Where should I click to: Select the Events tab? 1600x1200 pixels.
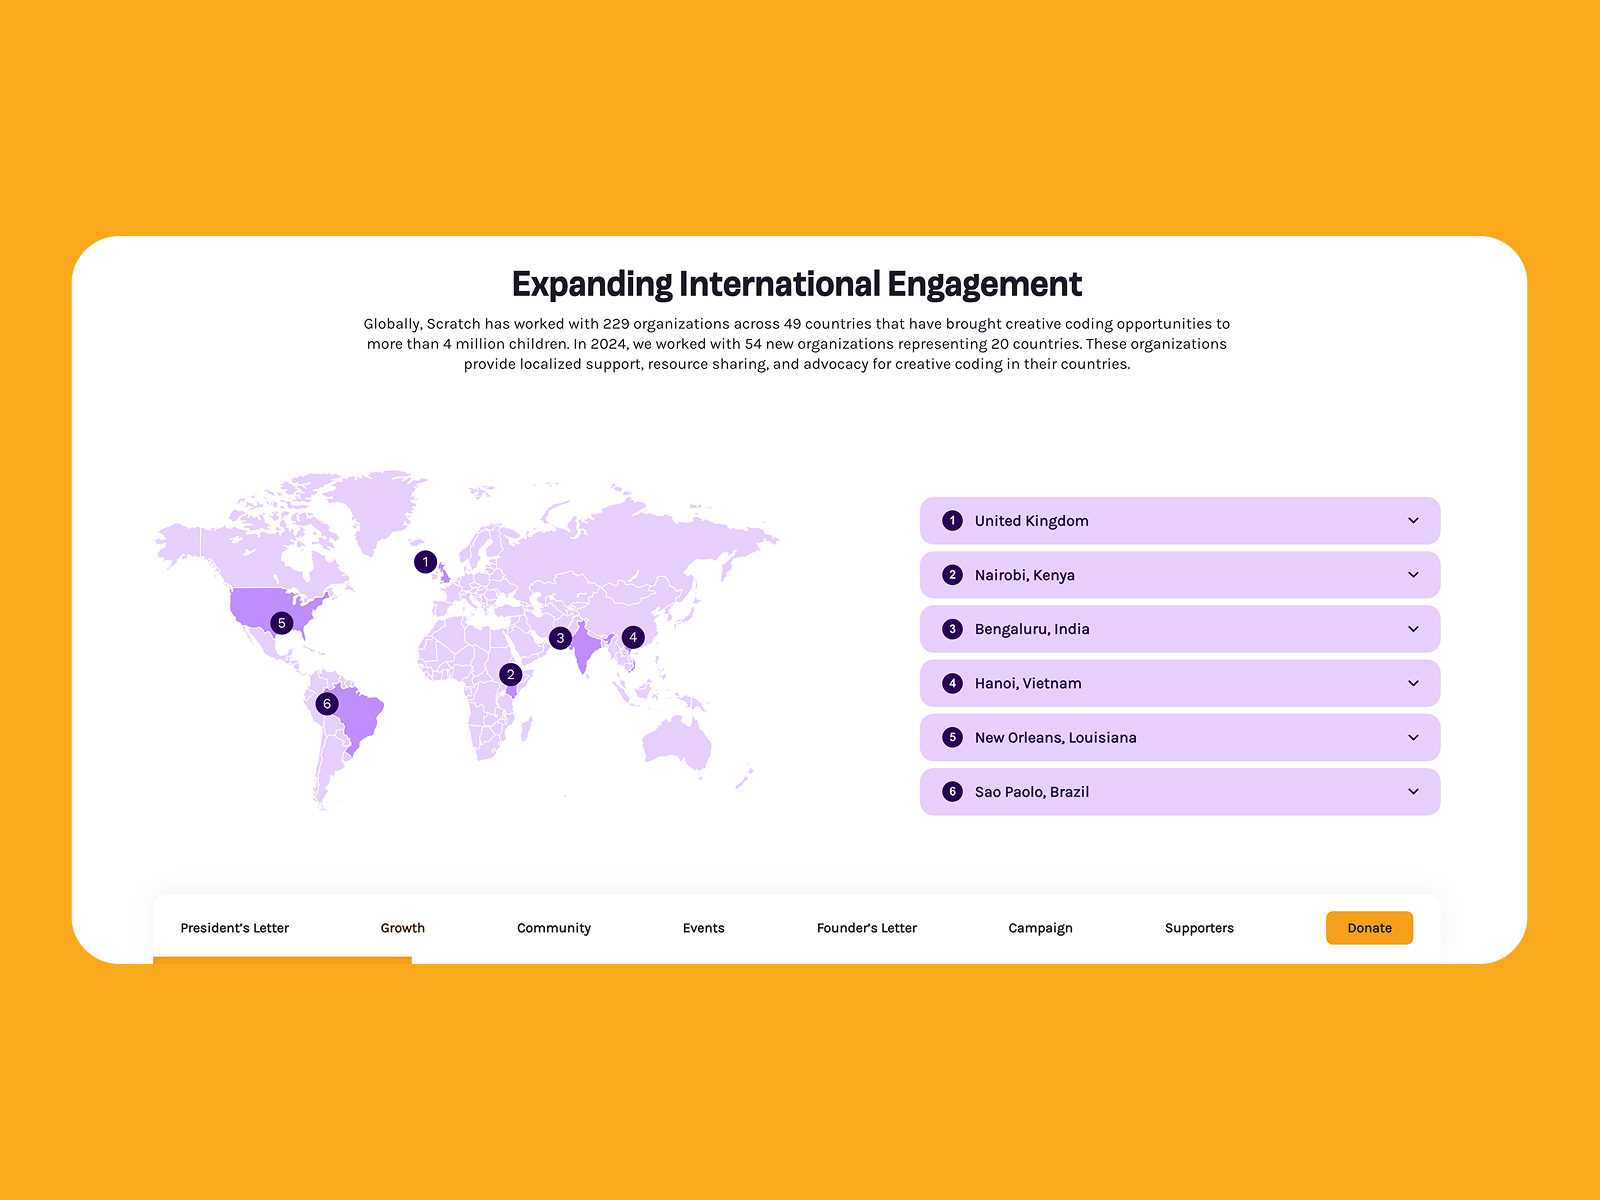coord(704,928)
